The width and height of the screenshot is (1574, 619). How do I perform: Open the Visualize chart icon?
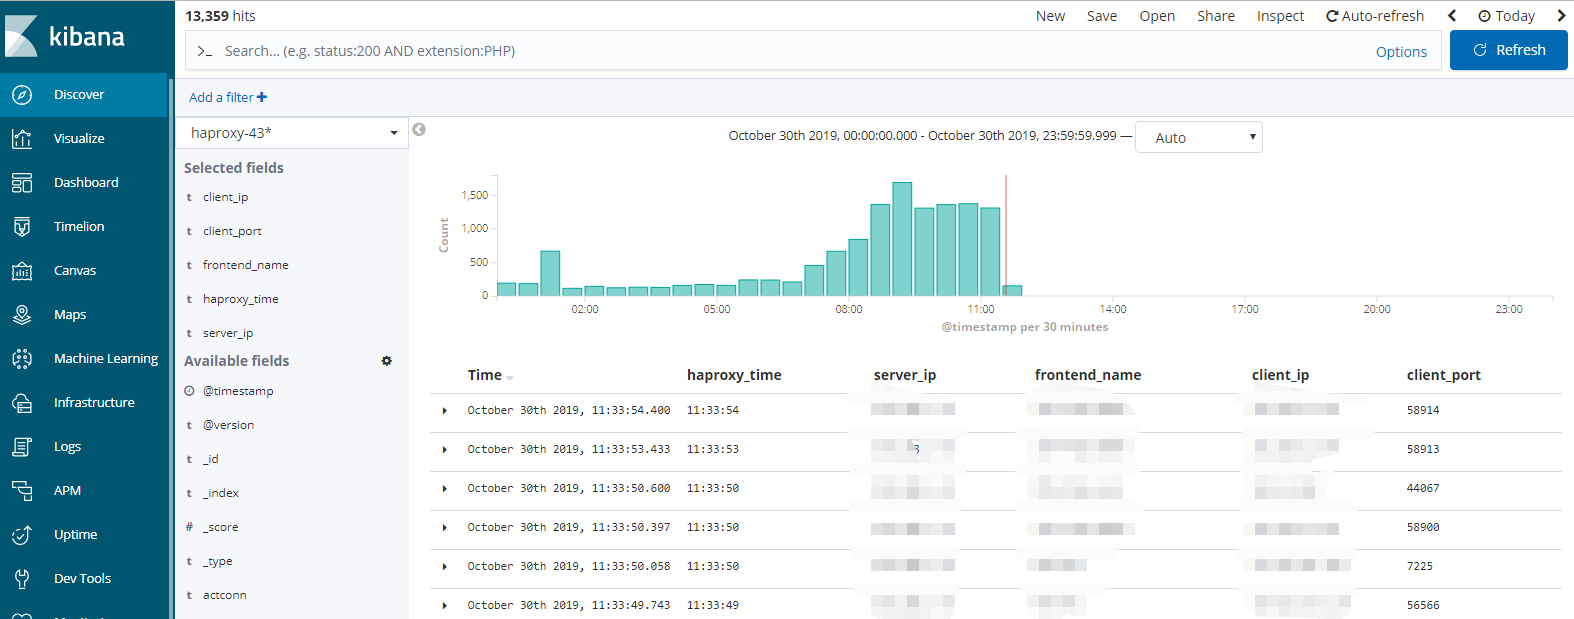click(x=22, y=139)
